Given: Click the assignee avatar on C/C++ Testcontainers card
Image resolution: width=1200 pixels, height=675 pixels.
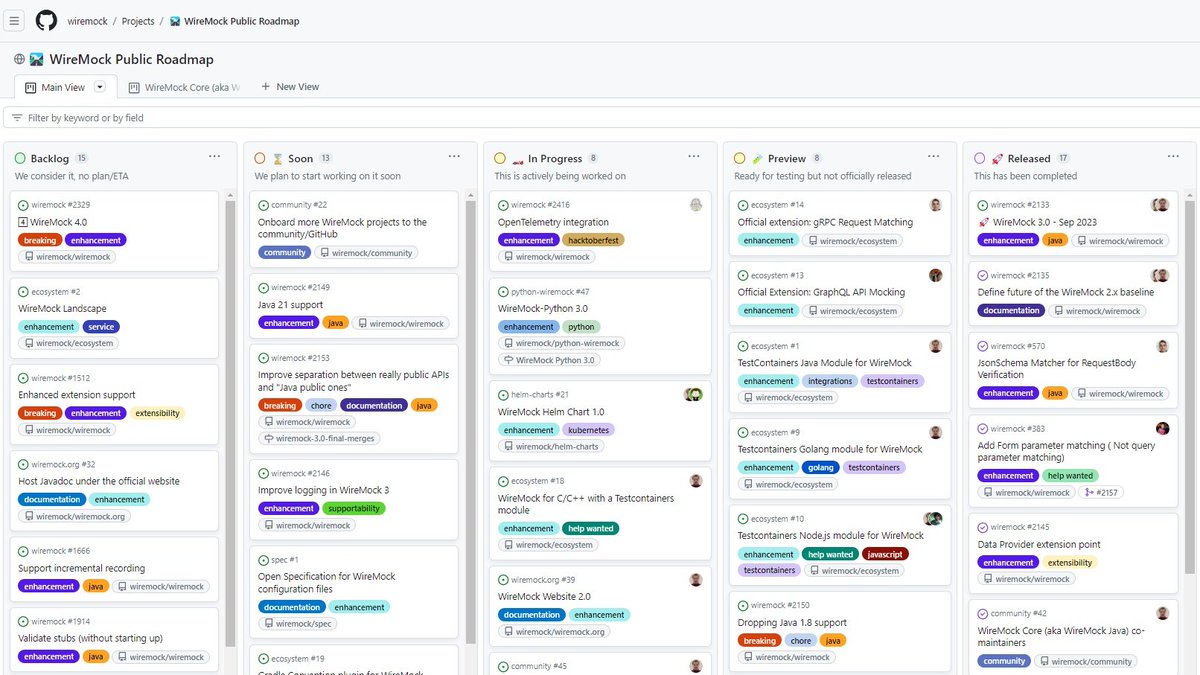Looking at the screenshot, I should (x=696, y=481).
